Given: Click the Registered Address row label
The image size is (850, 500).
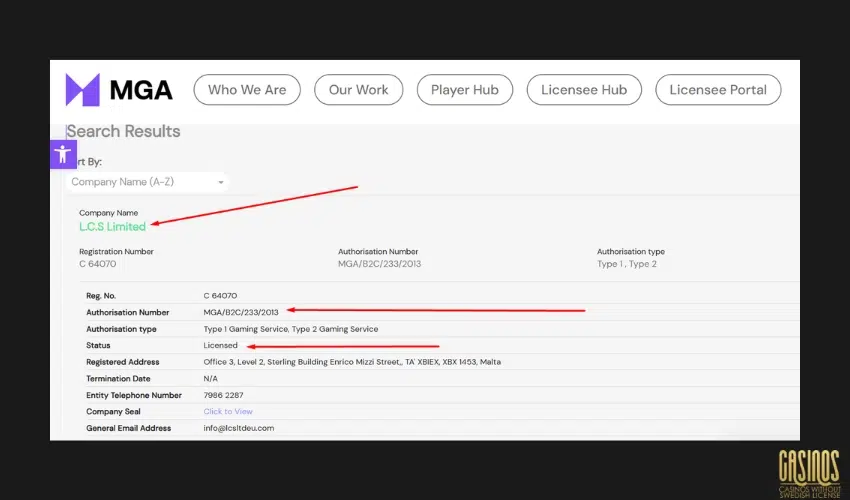Looking at the screenshot, I should 123,362.
